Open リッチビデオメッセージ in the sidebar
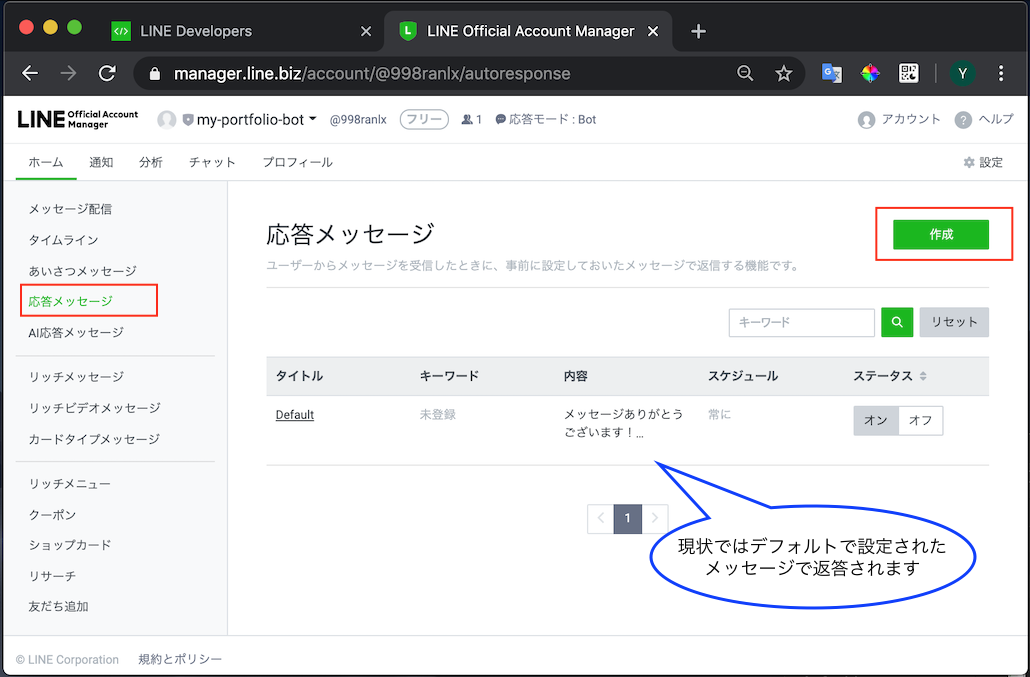 (x=95, y=408)
